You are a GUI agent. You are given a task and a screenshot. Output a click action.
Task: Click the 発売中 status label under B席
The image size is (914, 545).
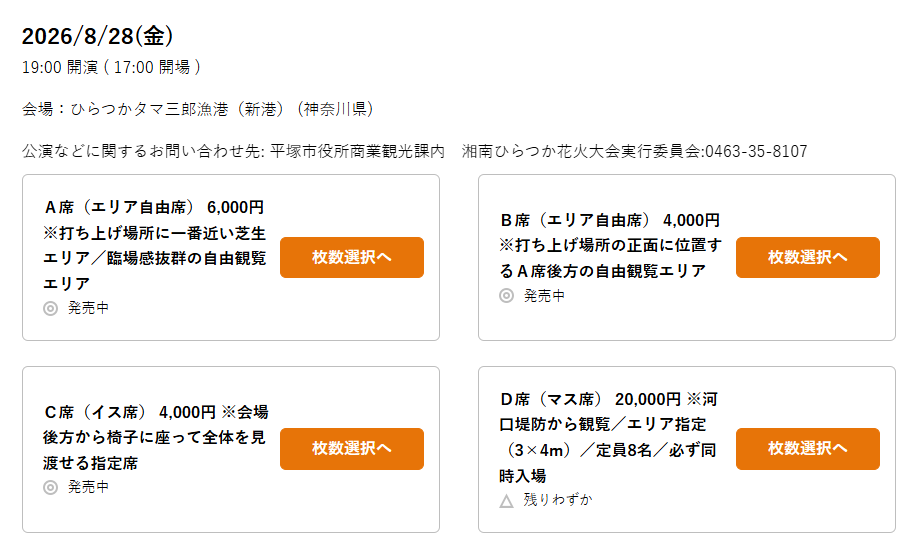tap(544, 296)
